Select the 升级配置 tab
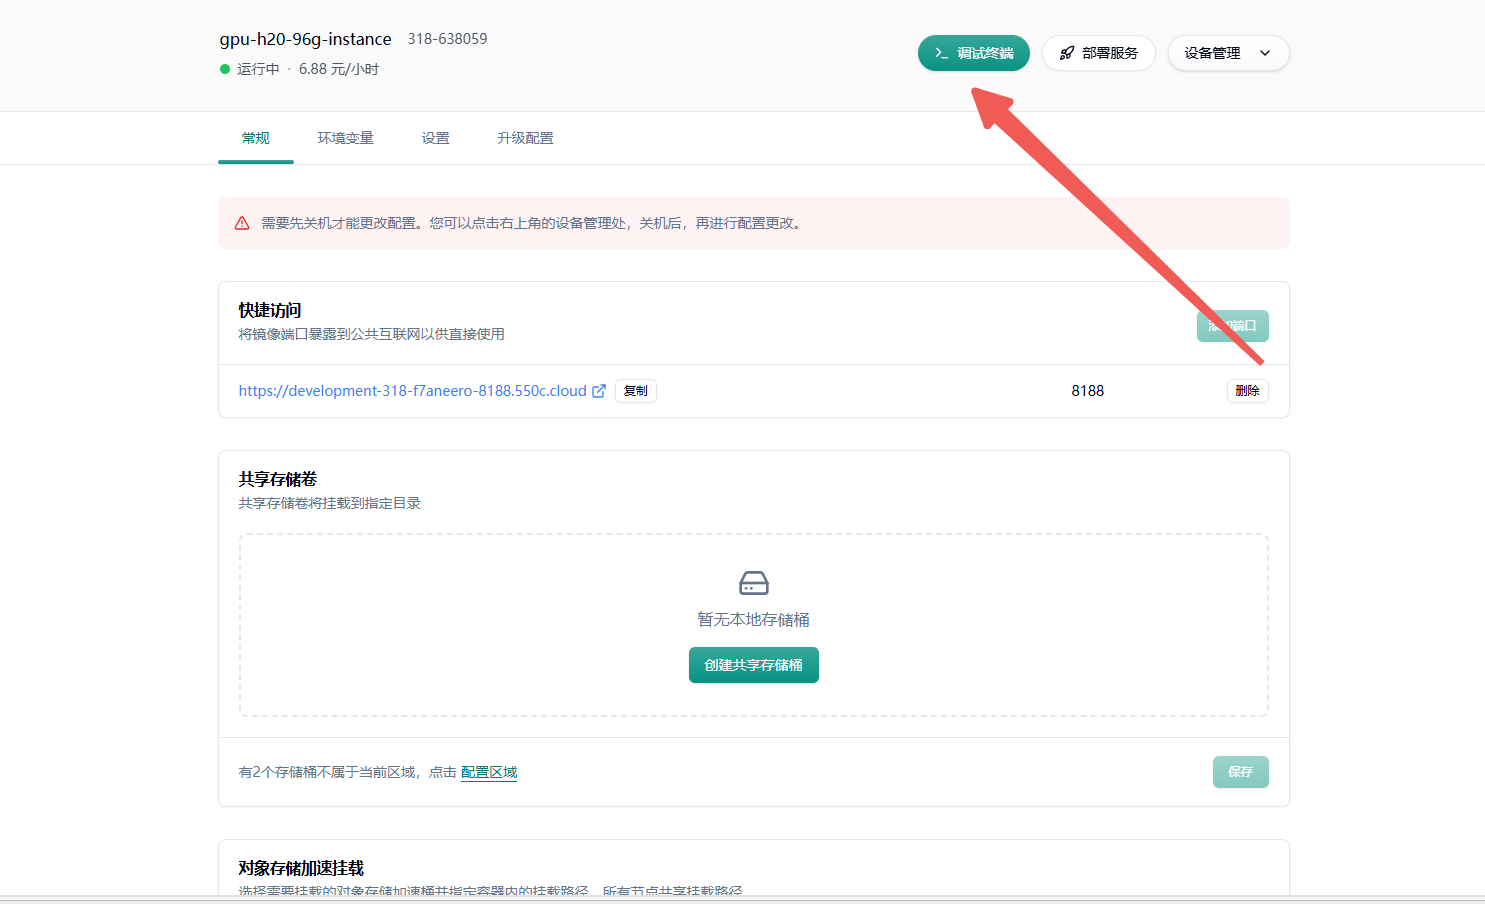 [525, 138]
